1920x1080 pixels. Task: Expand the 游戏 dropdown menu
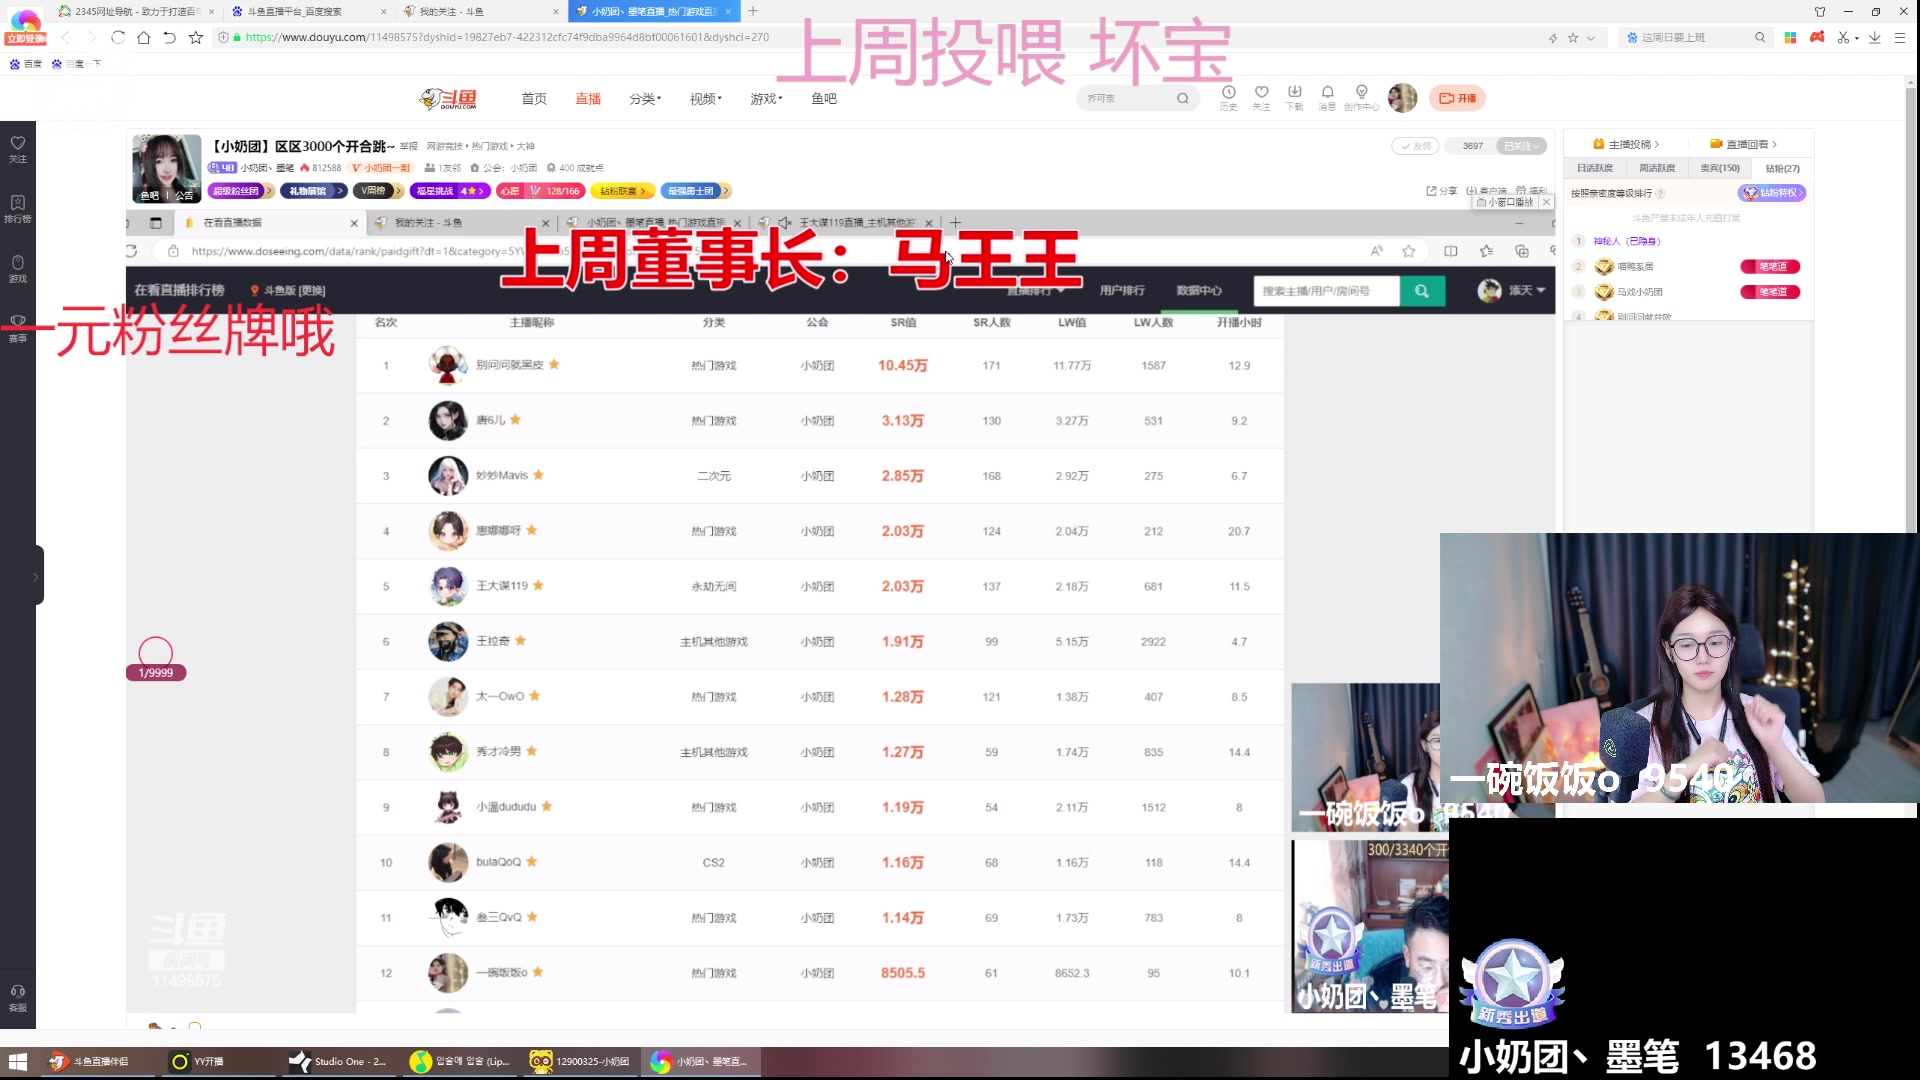click(767, 98)
